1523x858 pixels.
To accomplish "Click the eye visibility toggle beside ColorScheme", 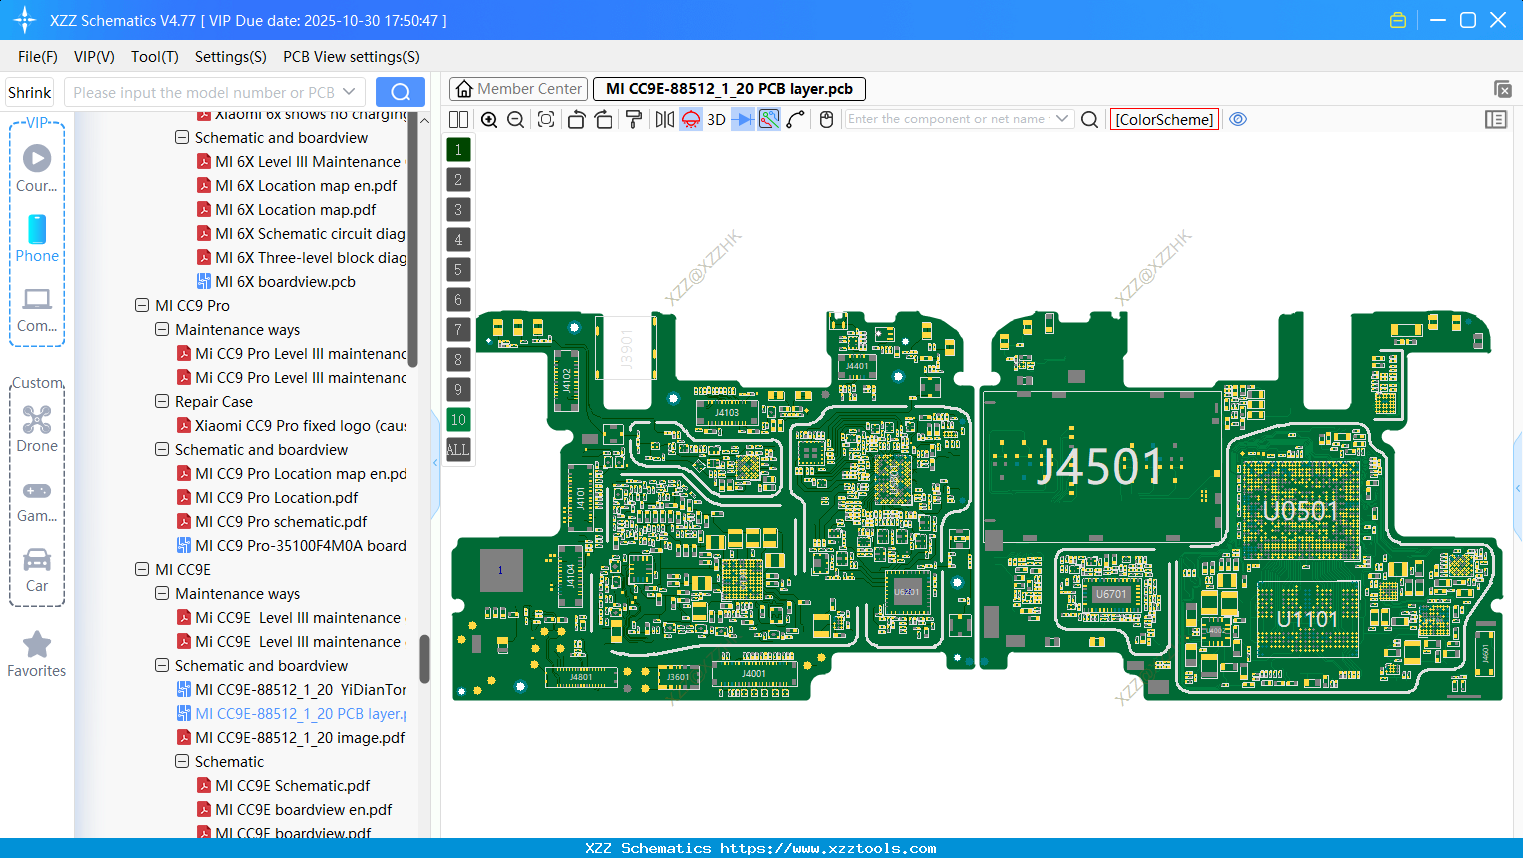I will [x=1238, y=119].
